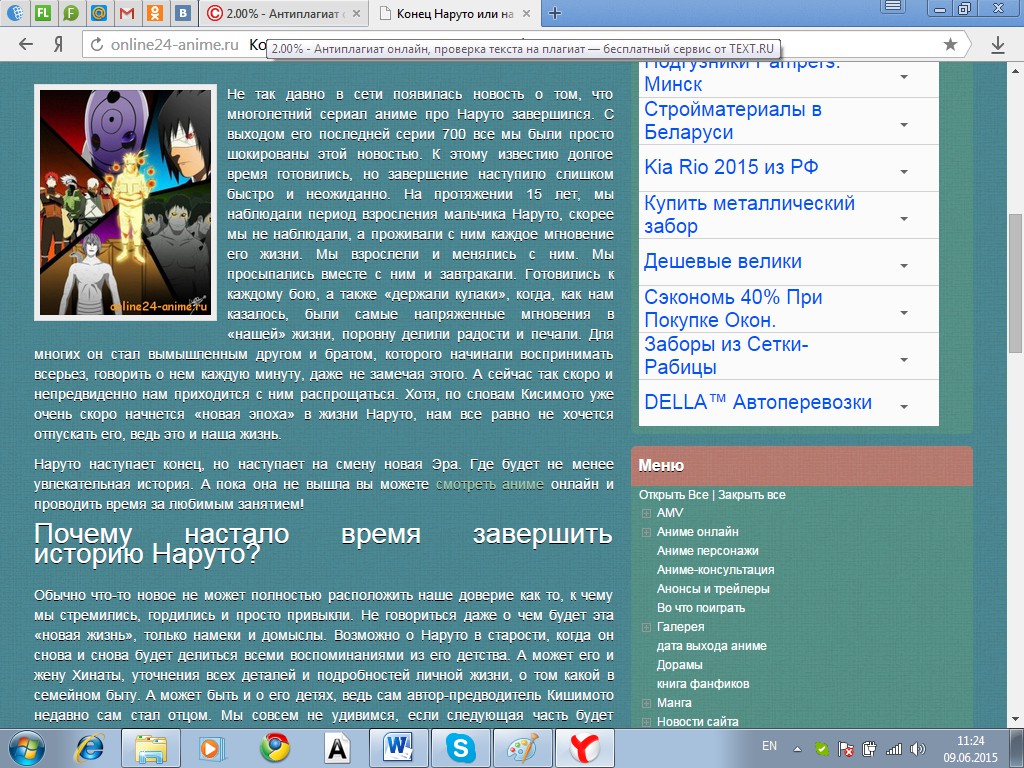This screenshot has height=768, width=1024.
Task: Open the Дорамы menu item
Action: (x=679, y=665)
